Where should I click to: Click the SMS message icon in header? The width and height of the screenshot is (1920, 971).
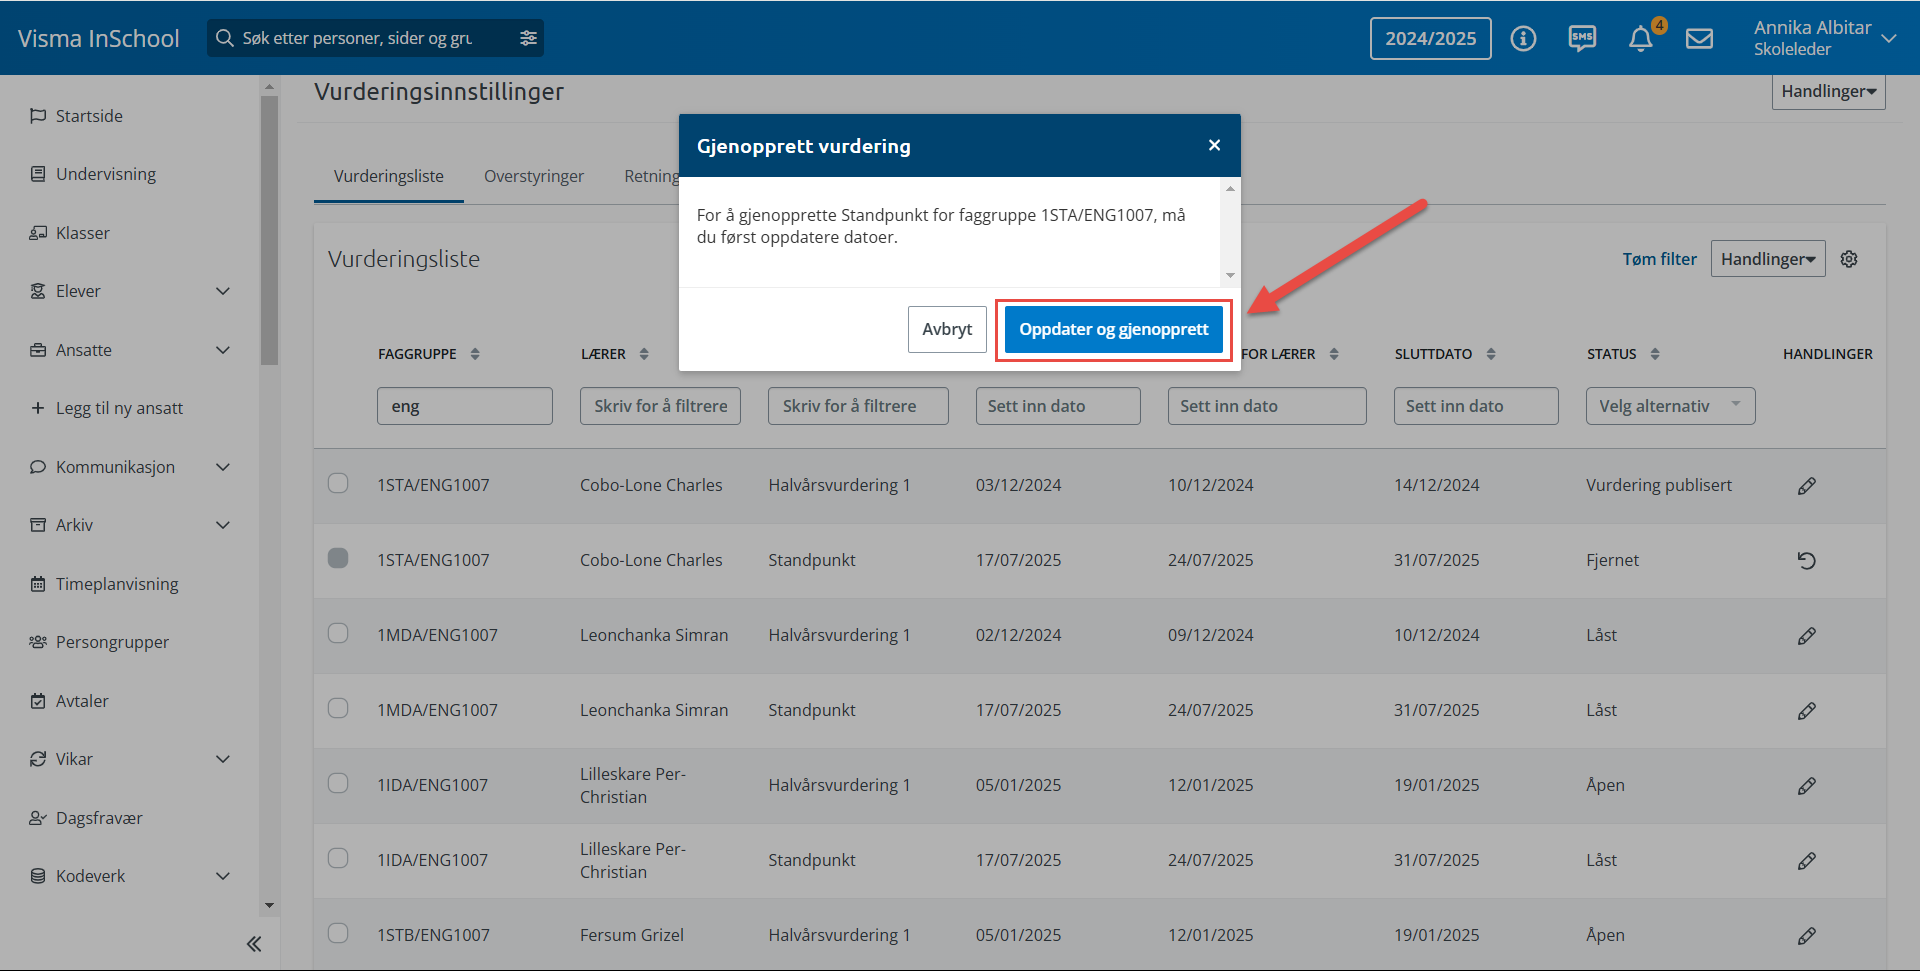pyautogui.click(x=1582, y=39)
